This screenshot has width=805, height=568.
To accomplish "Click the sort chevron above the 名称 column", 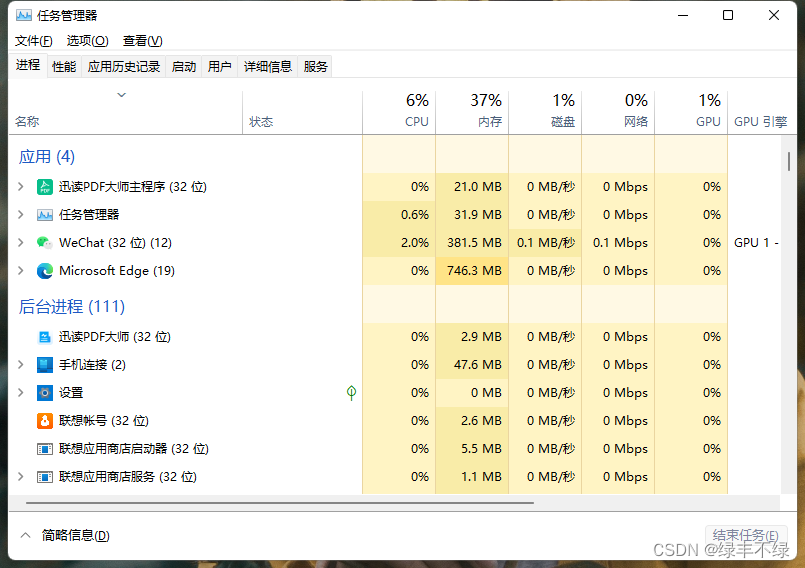I will (x=122, y=95).
